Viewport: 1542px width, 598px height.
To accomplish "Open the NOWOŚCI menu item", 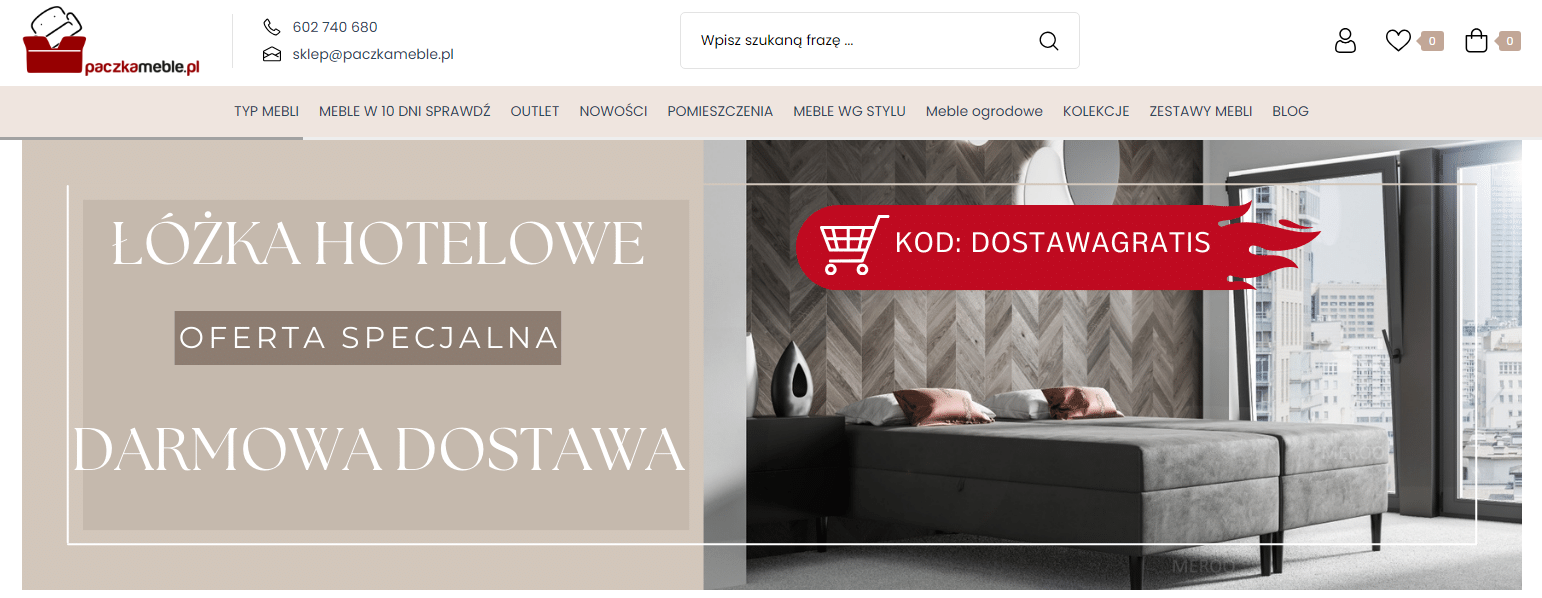I will coord(614,111).
